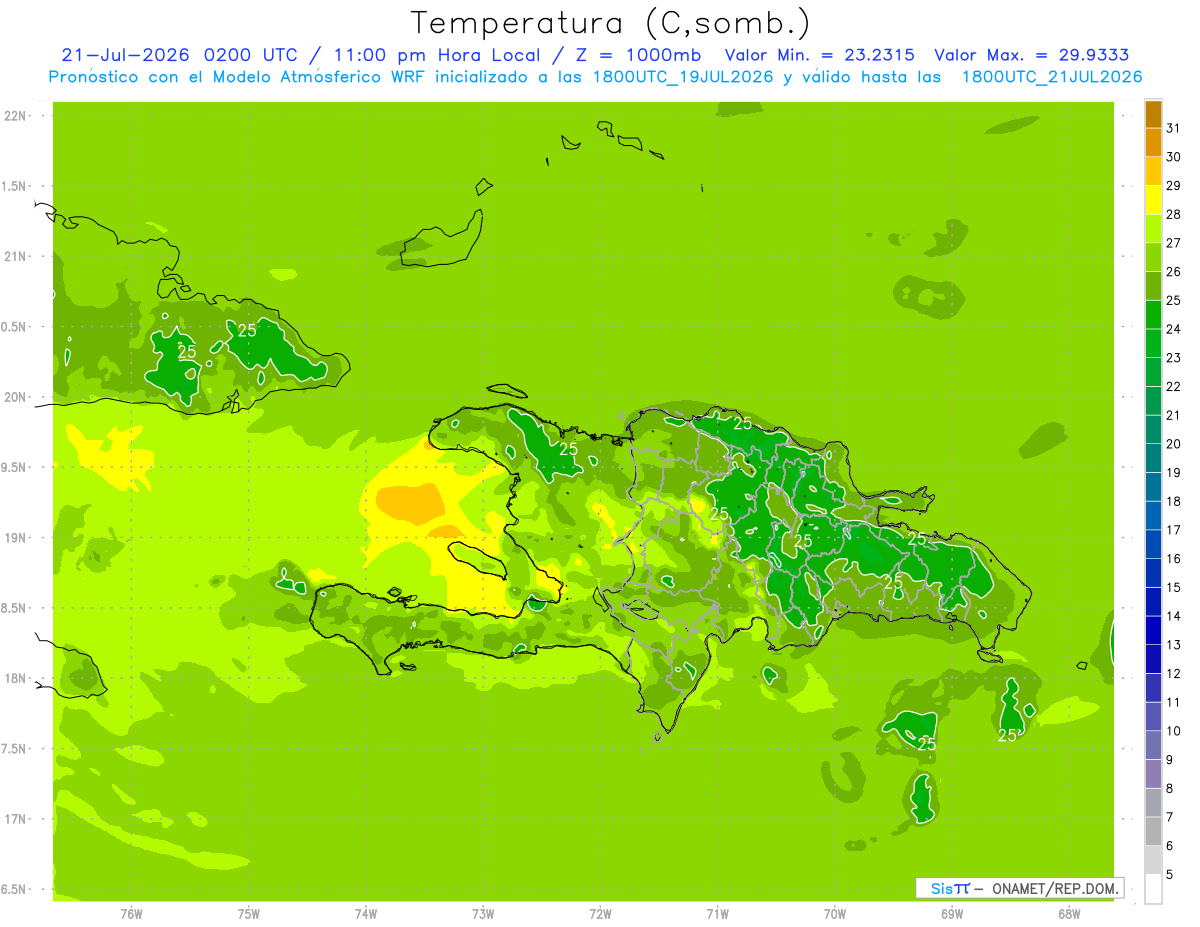This screenshot has height=927, width=1200.
Task: Click the "22N" latitude axis label
Action: [15, 115]
